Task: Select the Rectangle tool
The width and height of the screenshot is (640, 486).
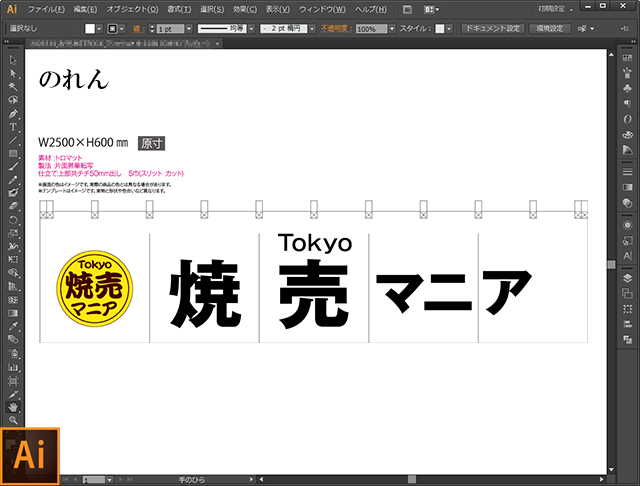Action: [x=13, y=153]
